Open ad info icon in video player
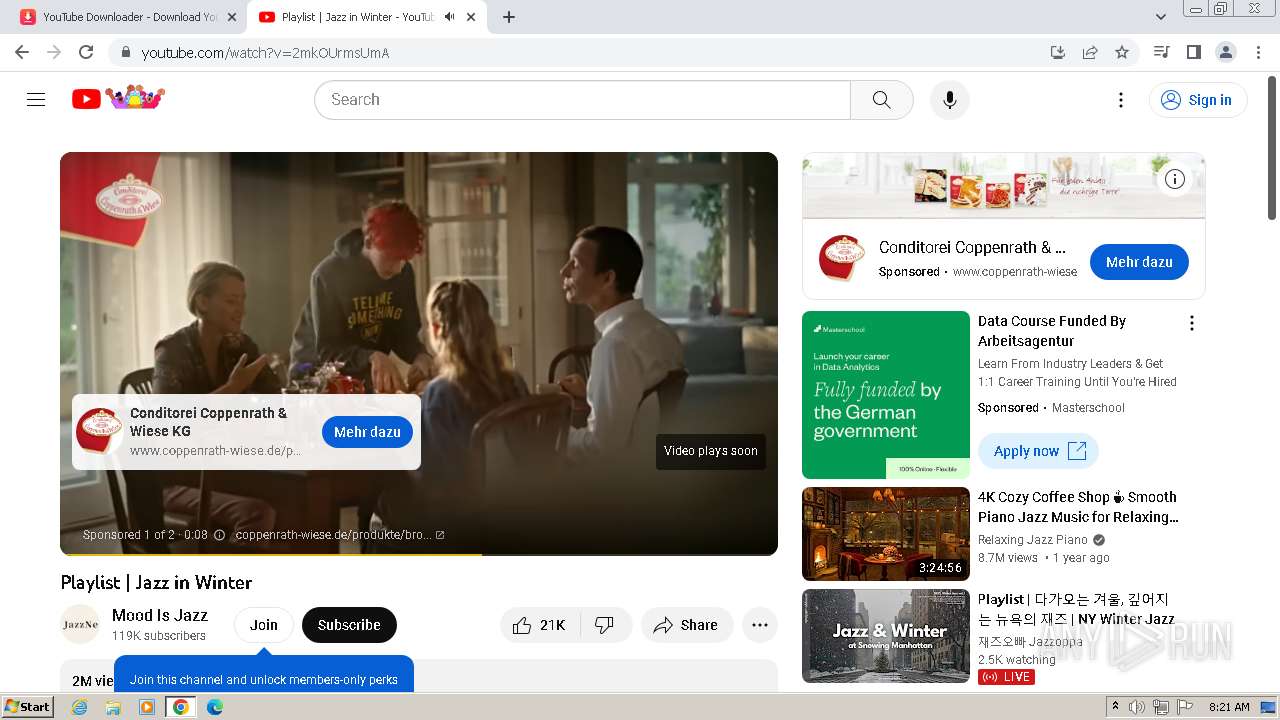Image resolution: width=1280 pixels, height=720 pixels. (x=220, y=535)
